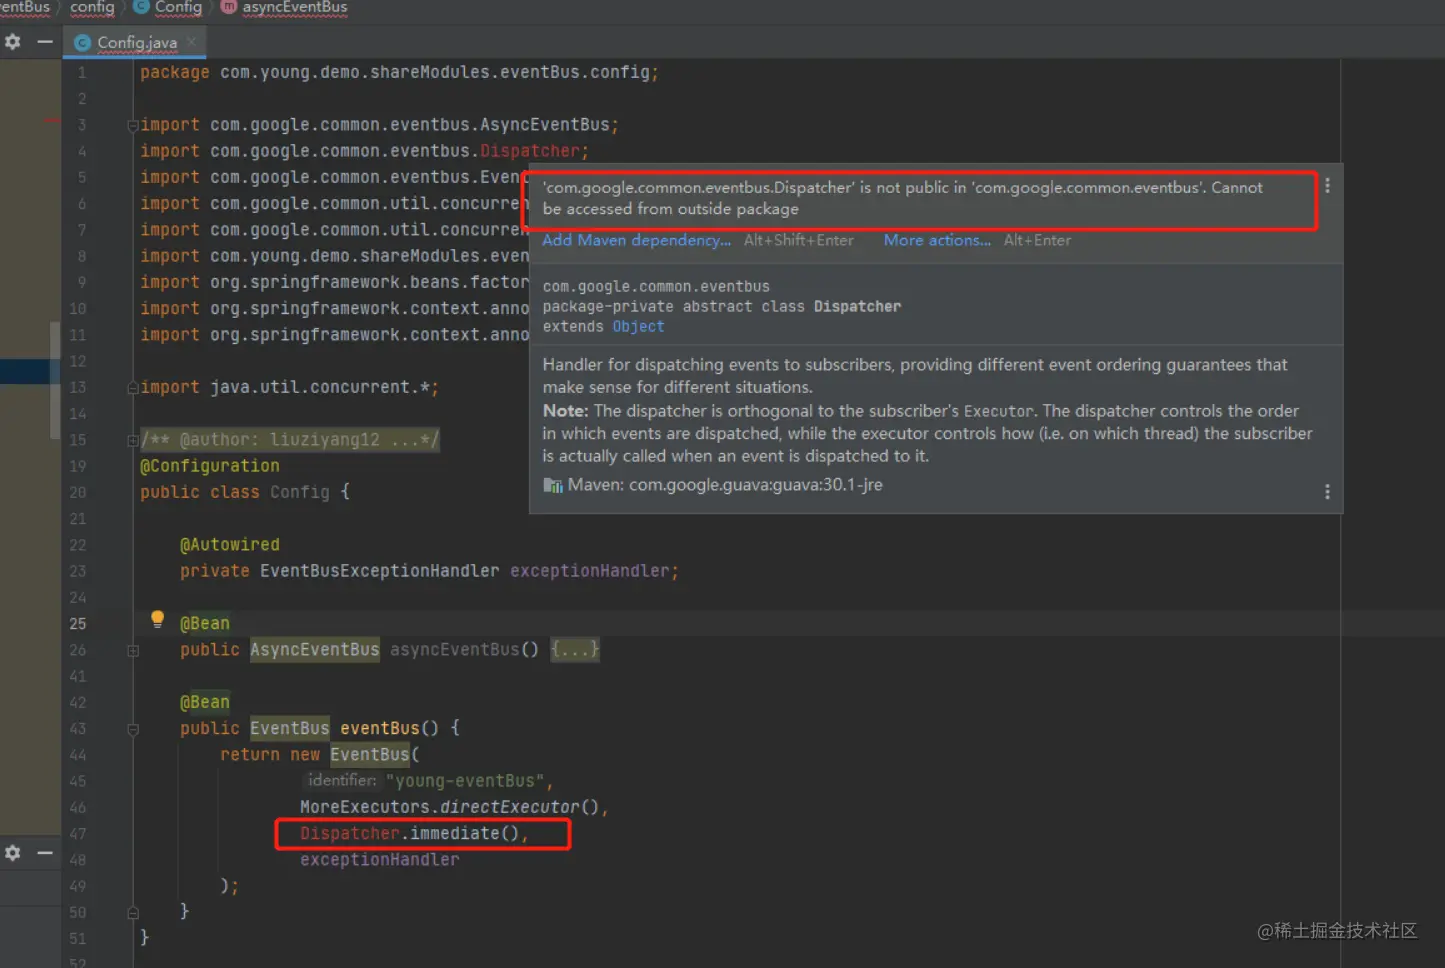Open the project panel settings gear
Viewport: 1445px width, 968px height.
tap(13, 42)
